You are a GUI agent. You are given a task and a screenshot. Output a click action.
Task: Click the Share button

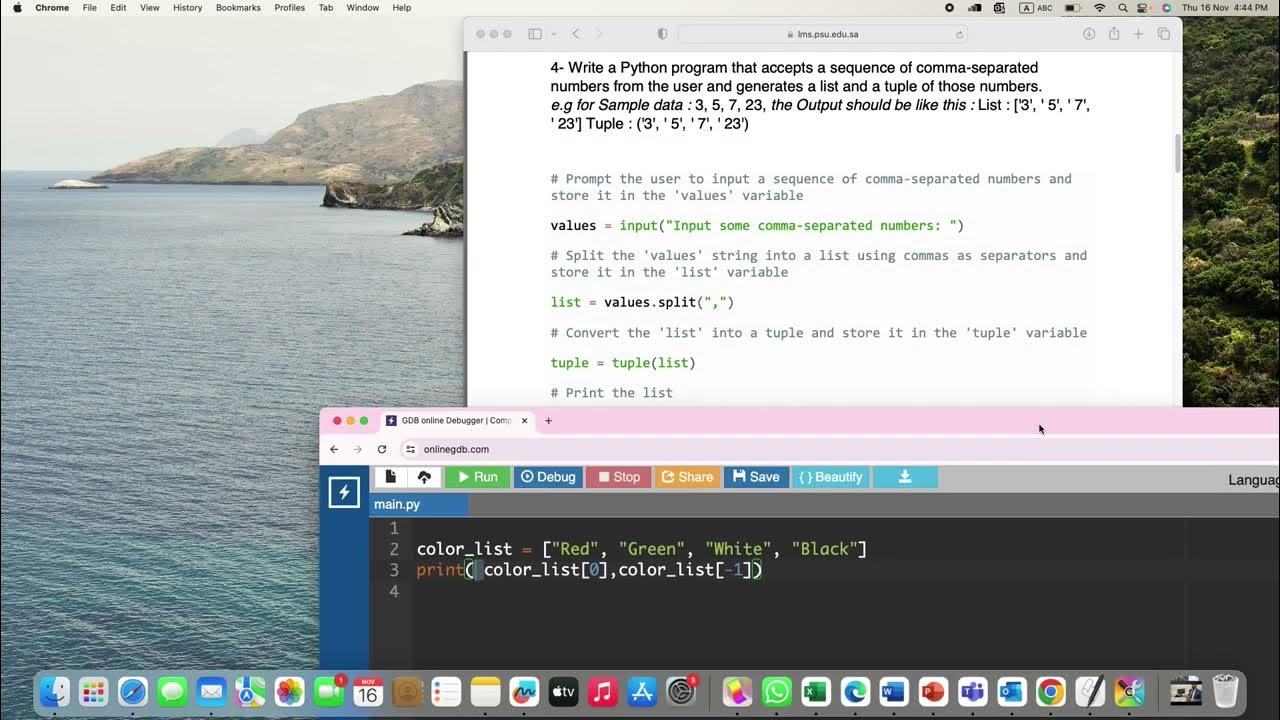pyautogui.click(x=688, y=477)
